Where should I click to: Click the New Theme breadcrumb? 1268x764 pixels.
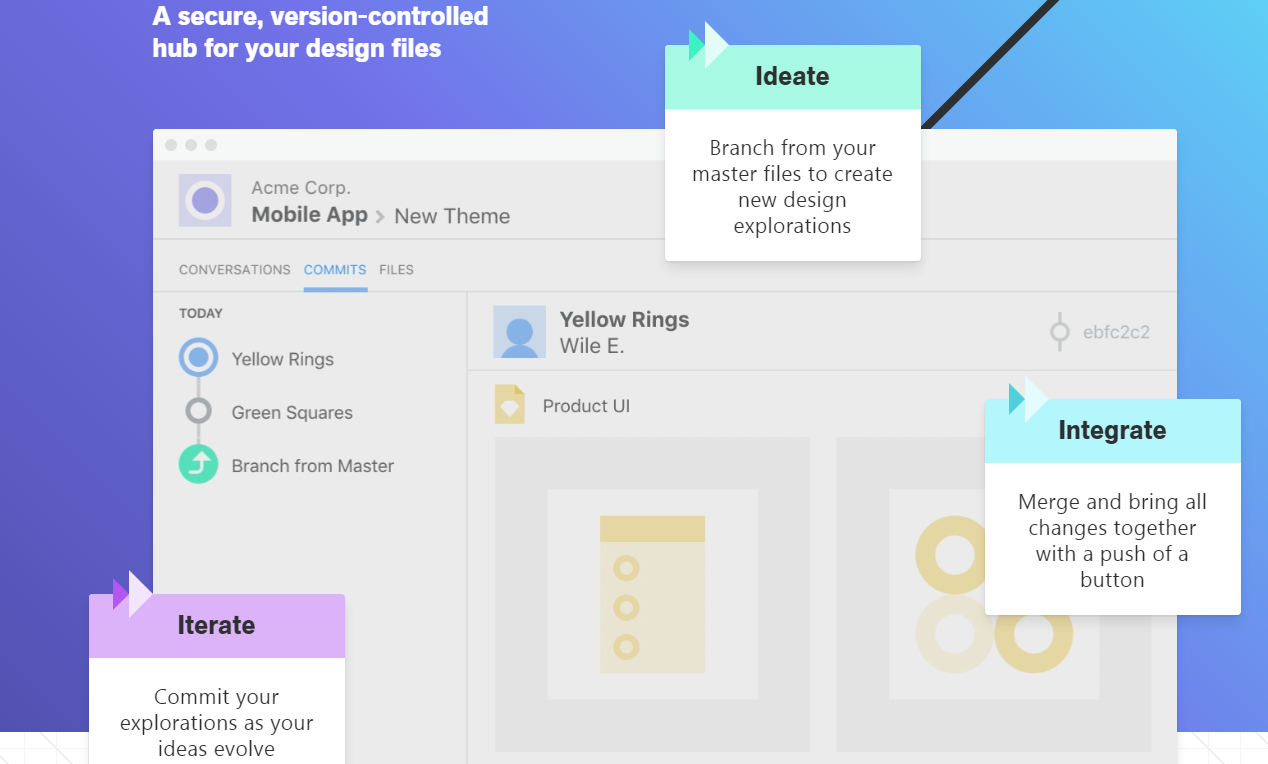[452, 216]
